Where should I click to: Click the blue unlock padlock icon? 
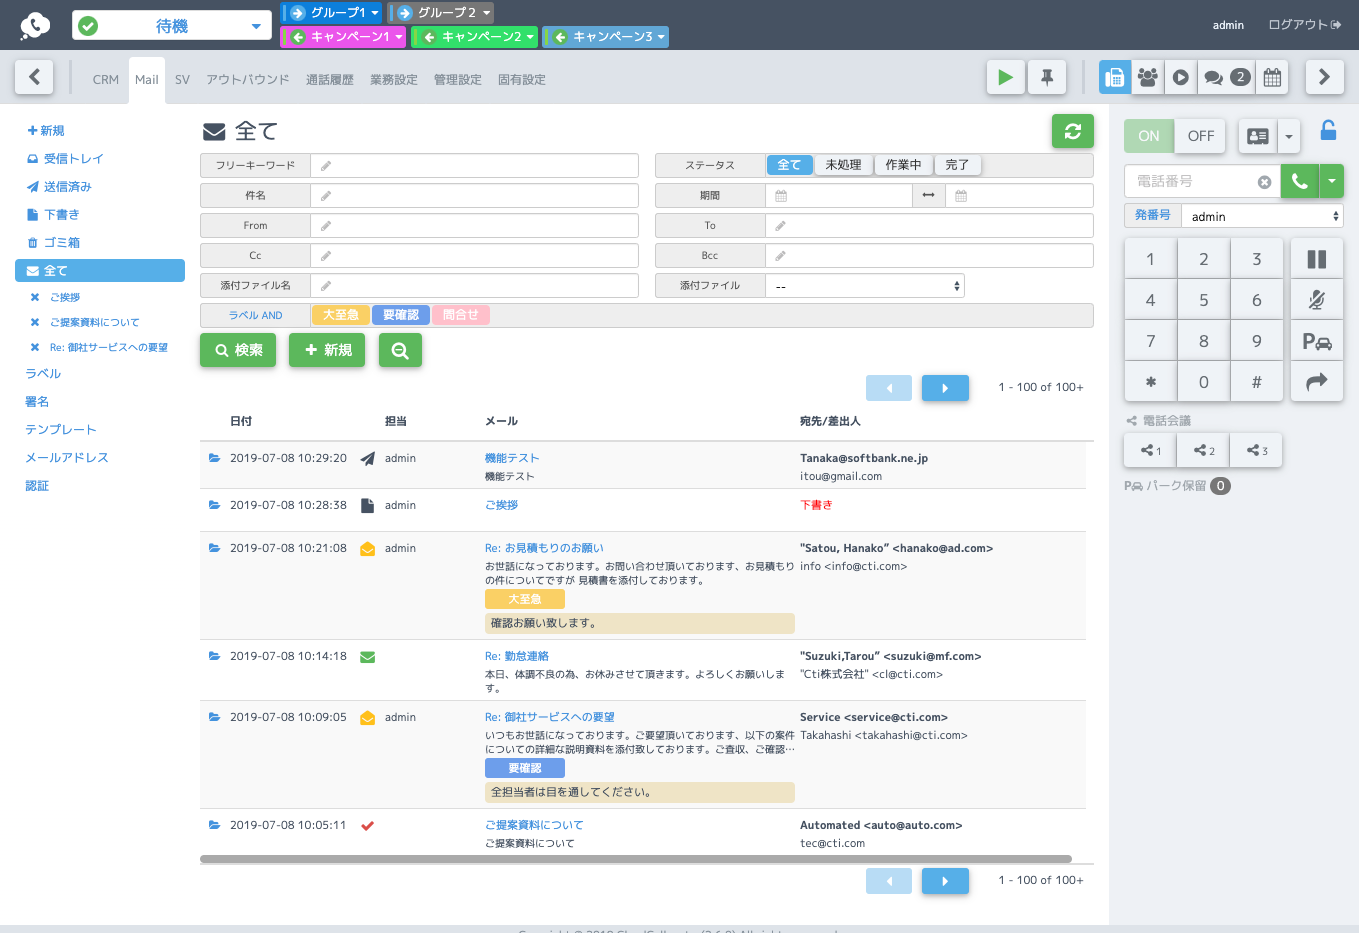[1328, 131]
